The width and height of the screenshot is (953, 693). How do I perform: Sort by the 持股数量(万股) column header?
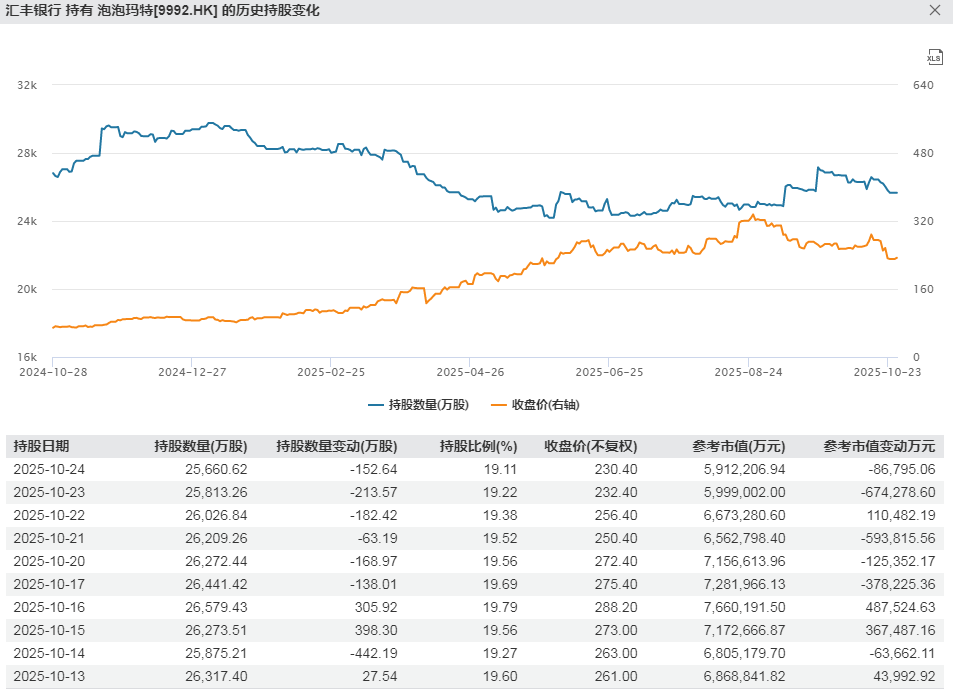pyautogui.click(x=200, y=446)
